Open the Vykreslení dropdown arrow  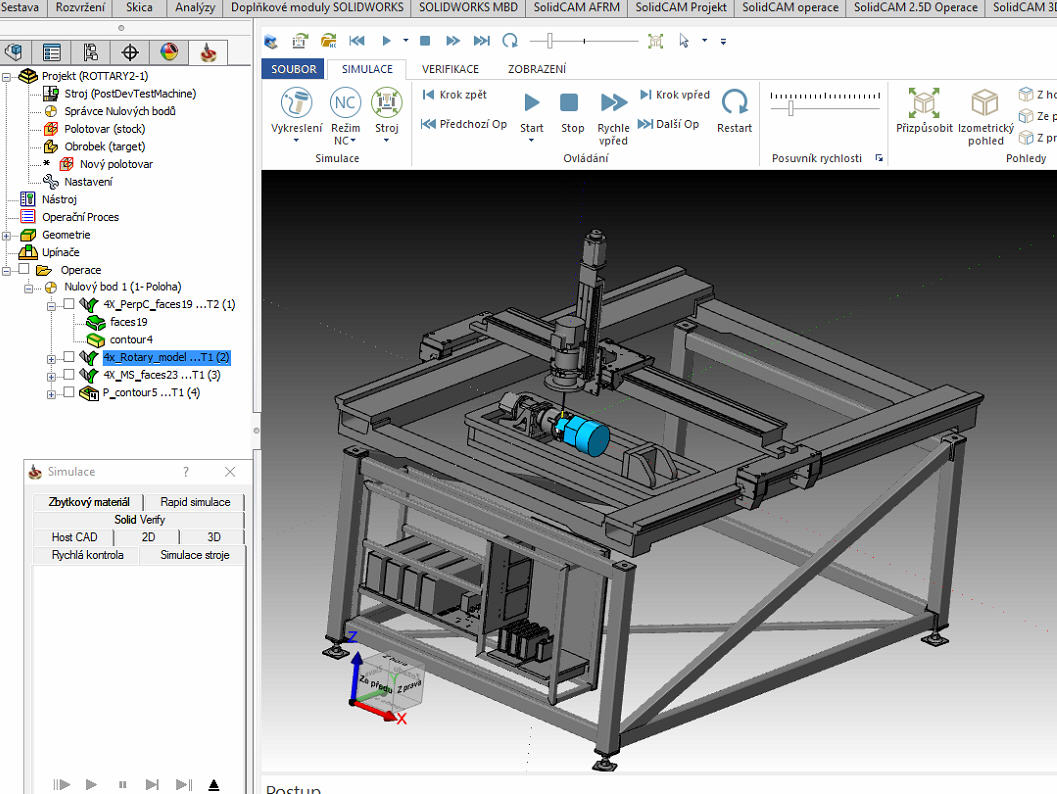(297, 141)
